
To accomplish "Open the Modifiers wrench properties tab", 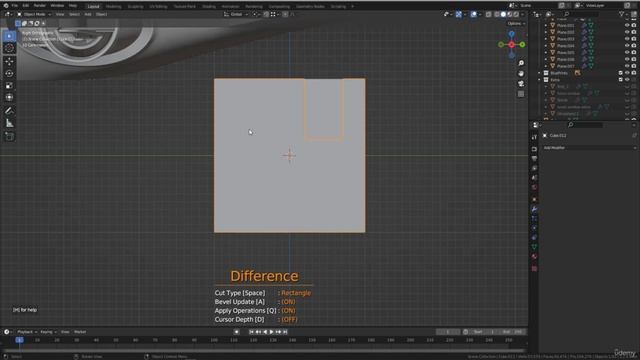I will pyautogui.click(x=534, y=209).
